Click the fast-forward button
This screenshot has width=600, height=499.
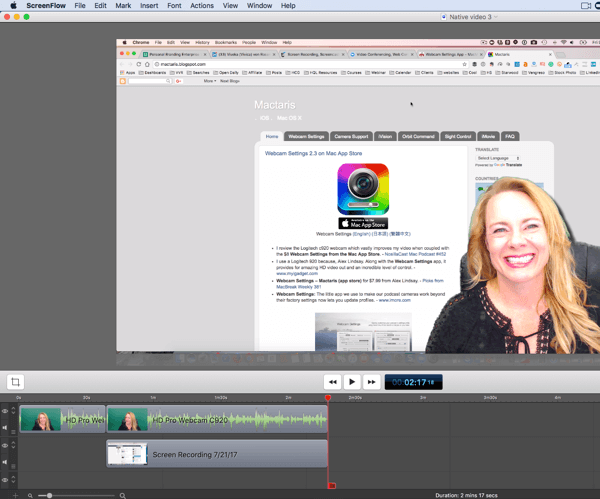[372, 382]
